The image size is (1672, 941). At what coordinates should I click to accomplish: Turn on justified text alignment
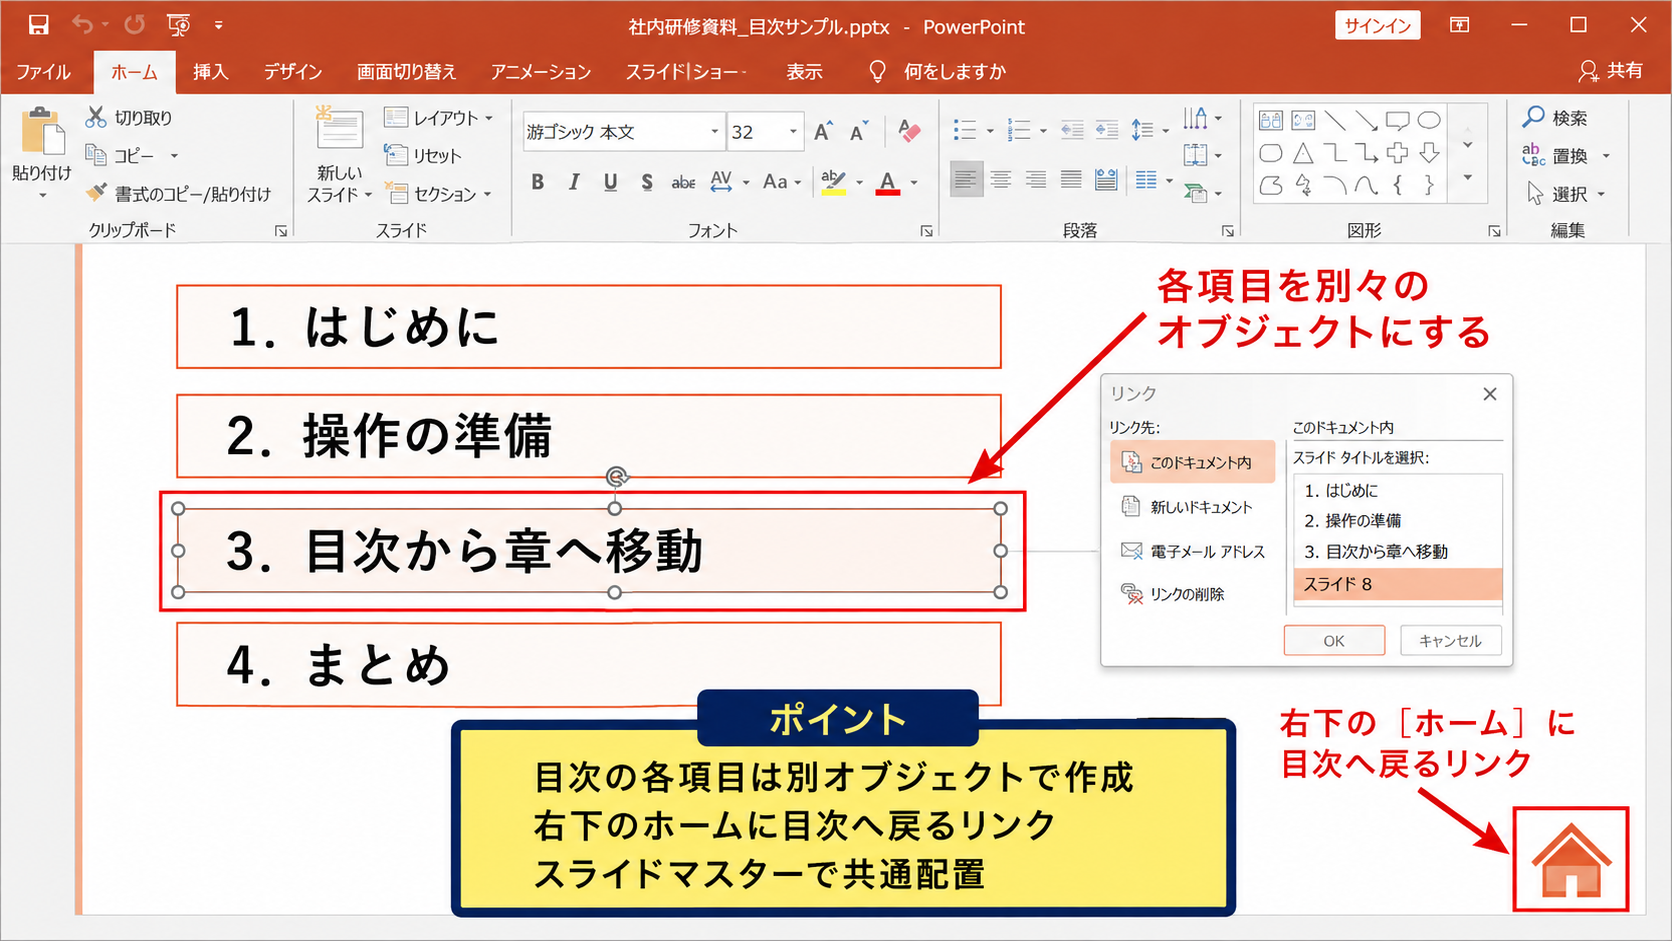click(1071, 179)
